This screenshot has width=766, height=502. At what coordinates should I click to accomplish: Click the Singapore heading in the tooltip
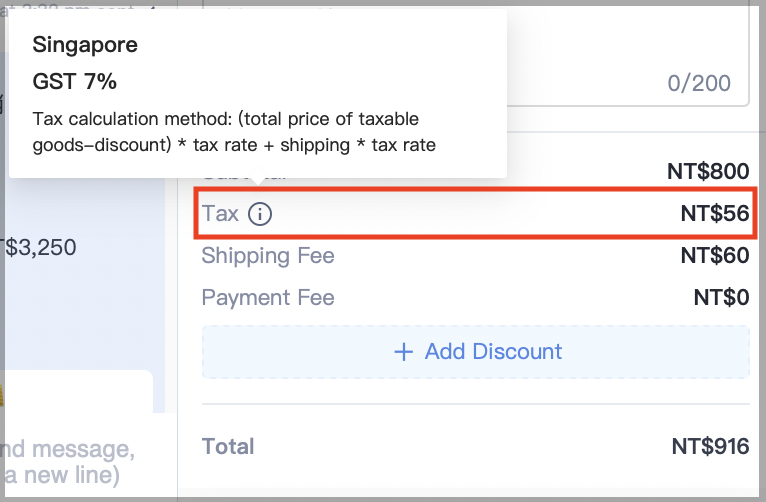click(85, 45)
